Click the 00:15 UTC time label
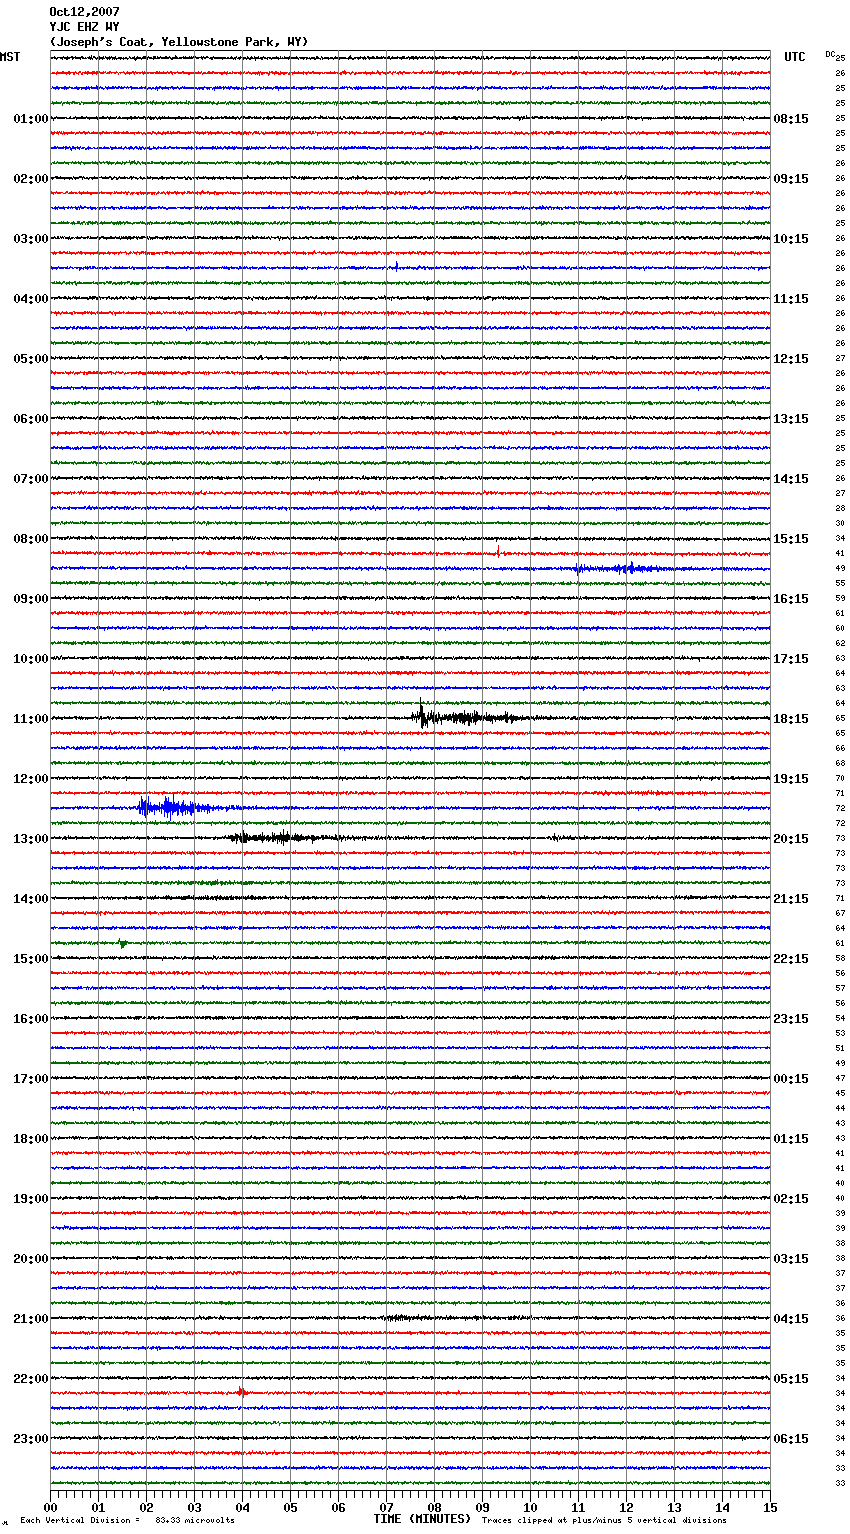Screen dimensions: 850x1534 pos(791,1079)
